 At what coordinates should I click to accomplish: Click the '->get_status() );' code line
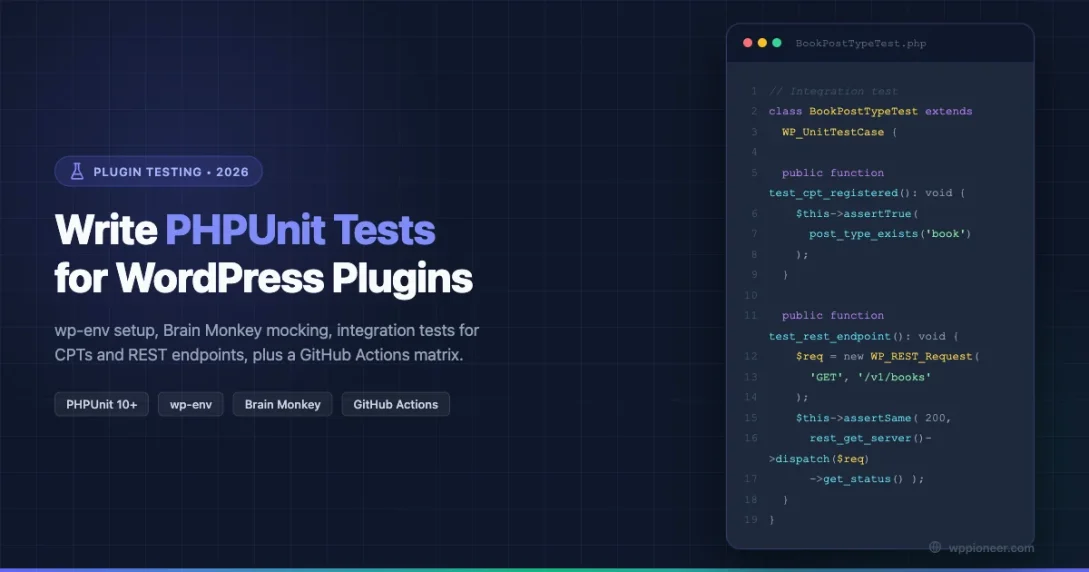click(x=867, y=479)
